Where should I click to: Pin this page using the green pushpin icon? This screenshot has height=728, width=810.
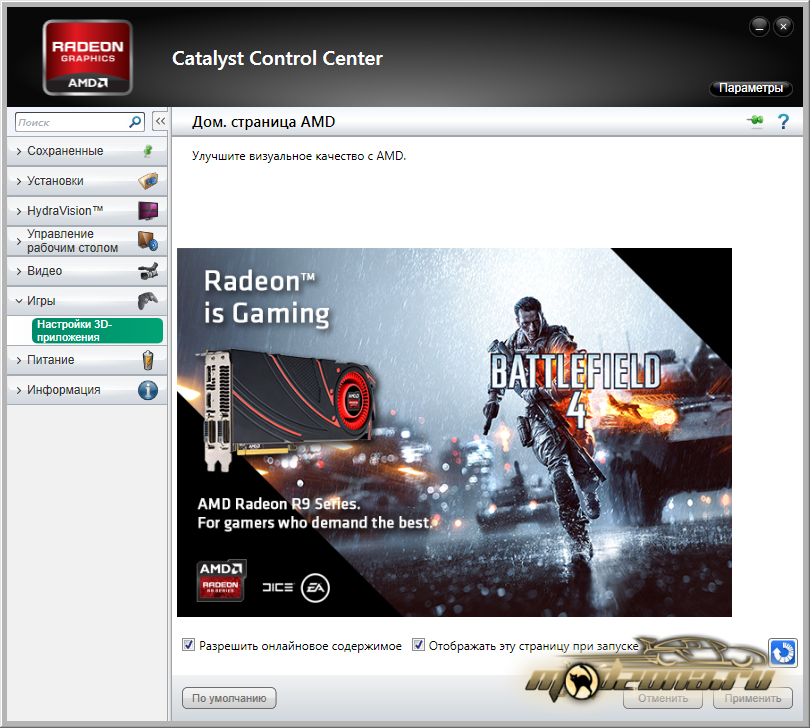(x=755, y=121)
